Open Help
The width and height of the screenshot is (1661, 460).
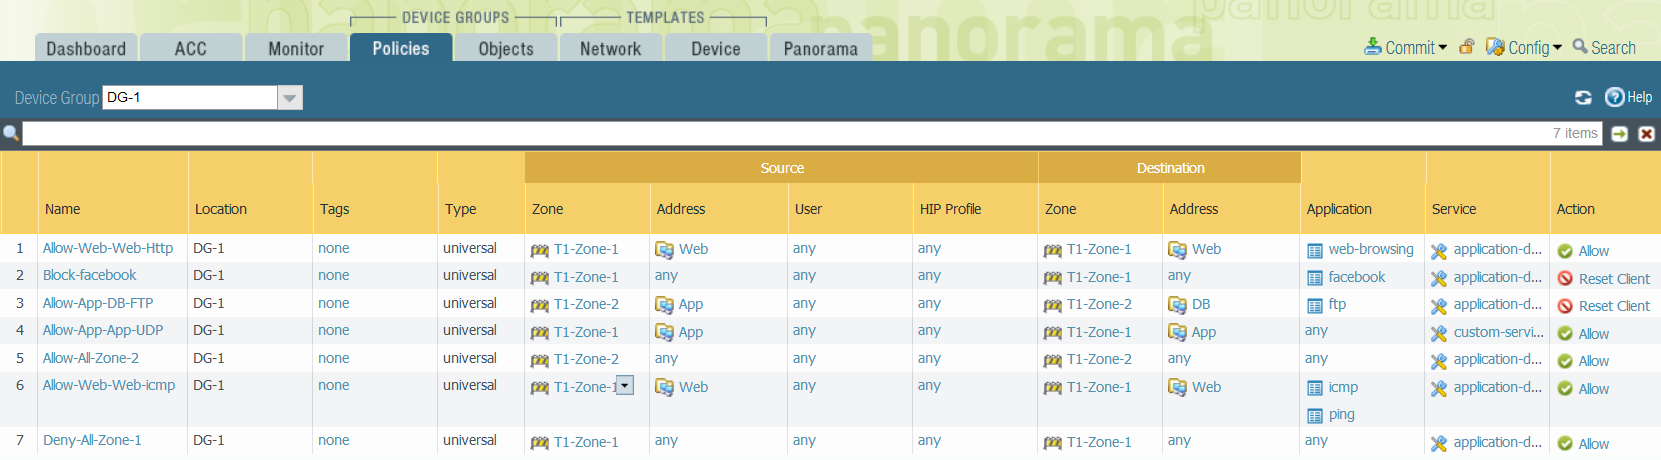(1629, 97)
